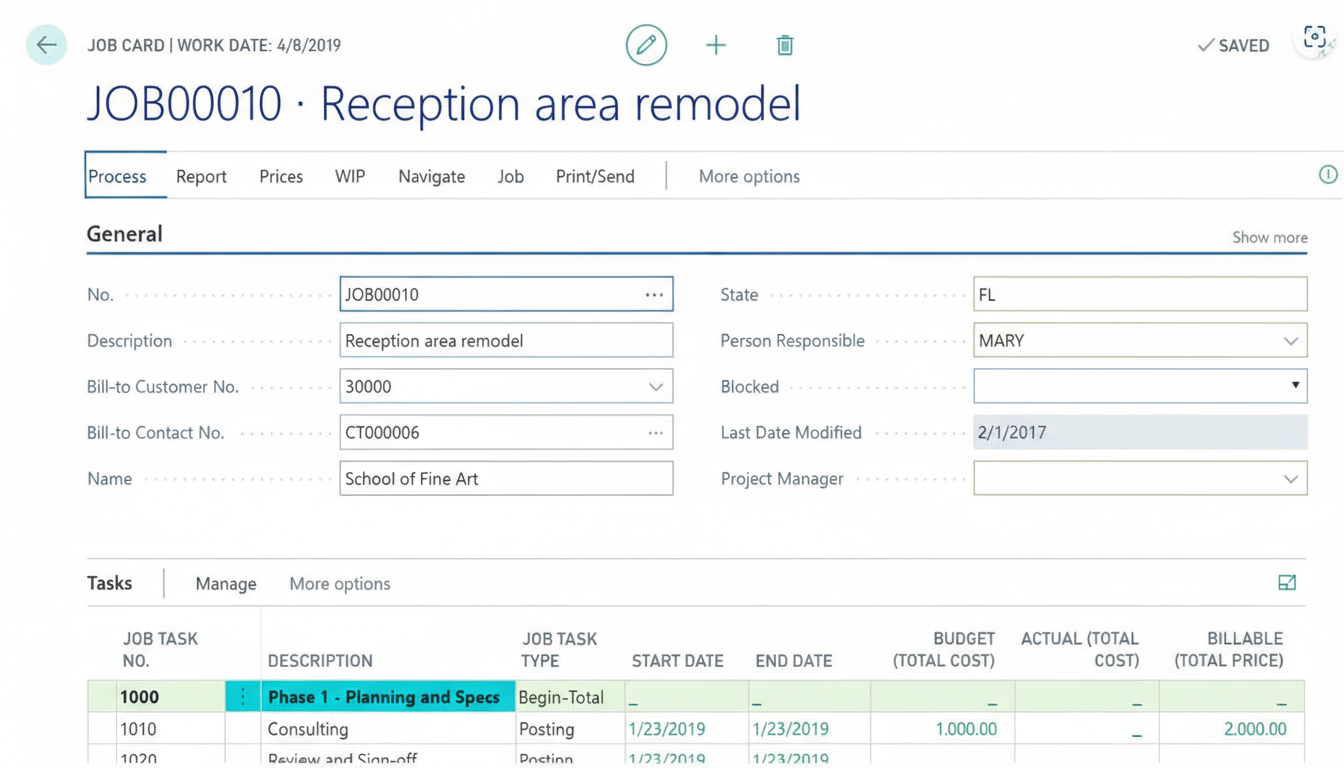Screen dimensions: 1344x768
Task: Open the Project Manager dropdown
Action: coord(1290,479)
